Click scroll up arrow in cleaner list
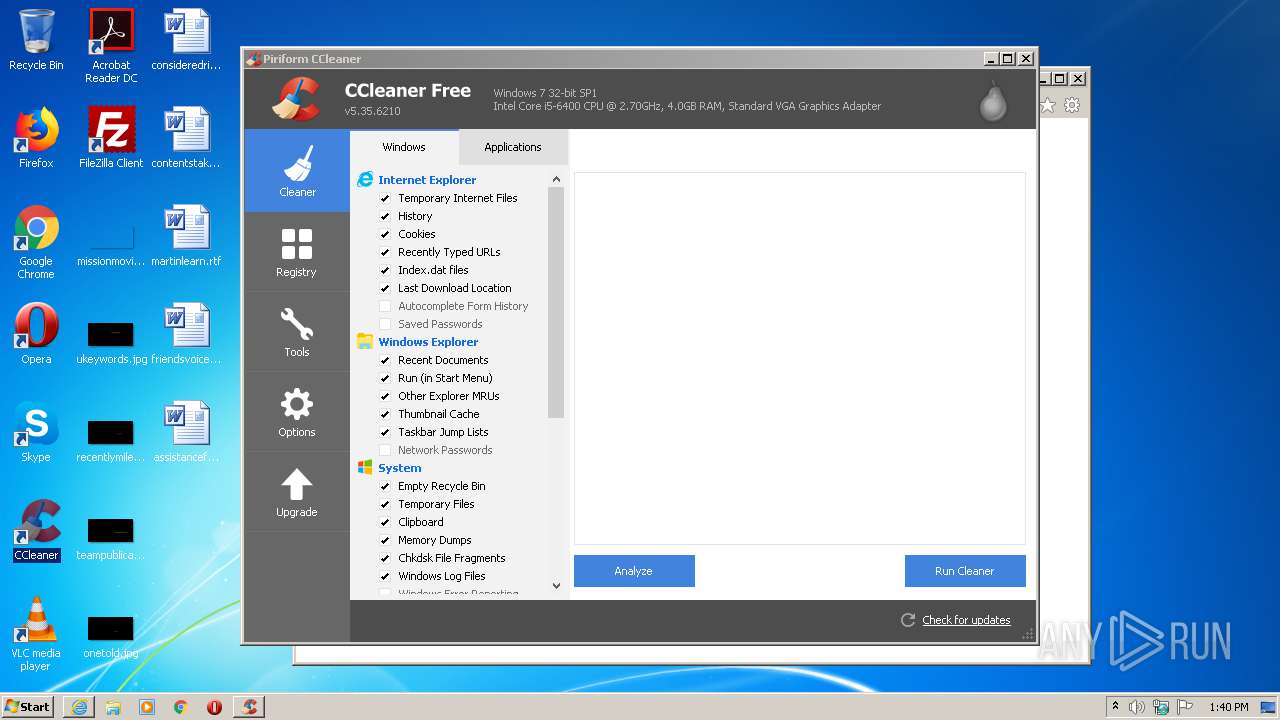Screen dimensions: 1280x720 coord(556,179)
